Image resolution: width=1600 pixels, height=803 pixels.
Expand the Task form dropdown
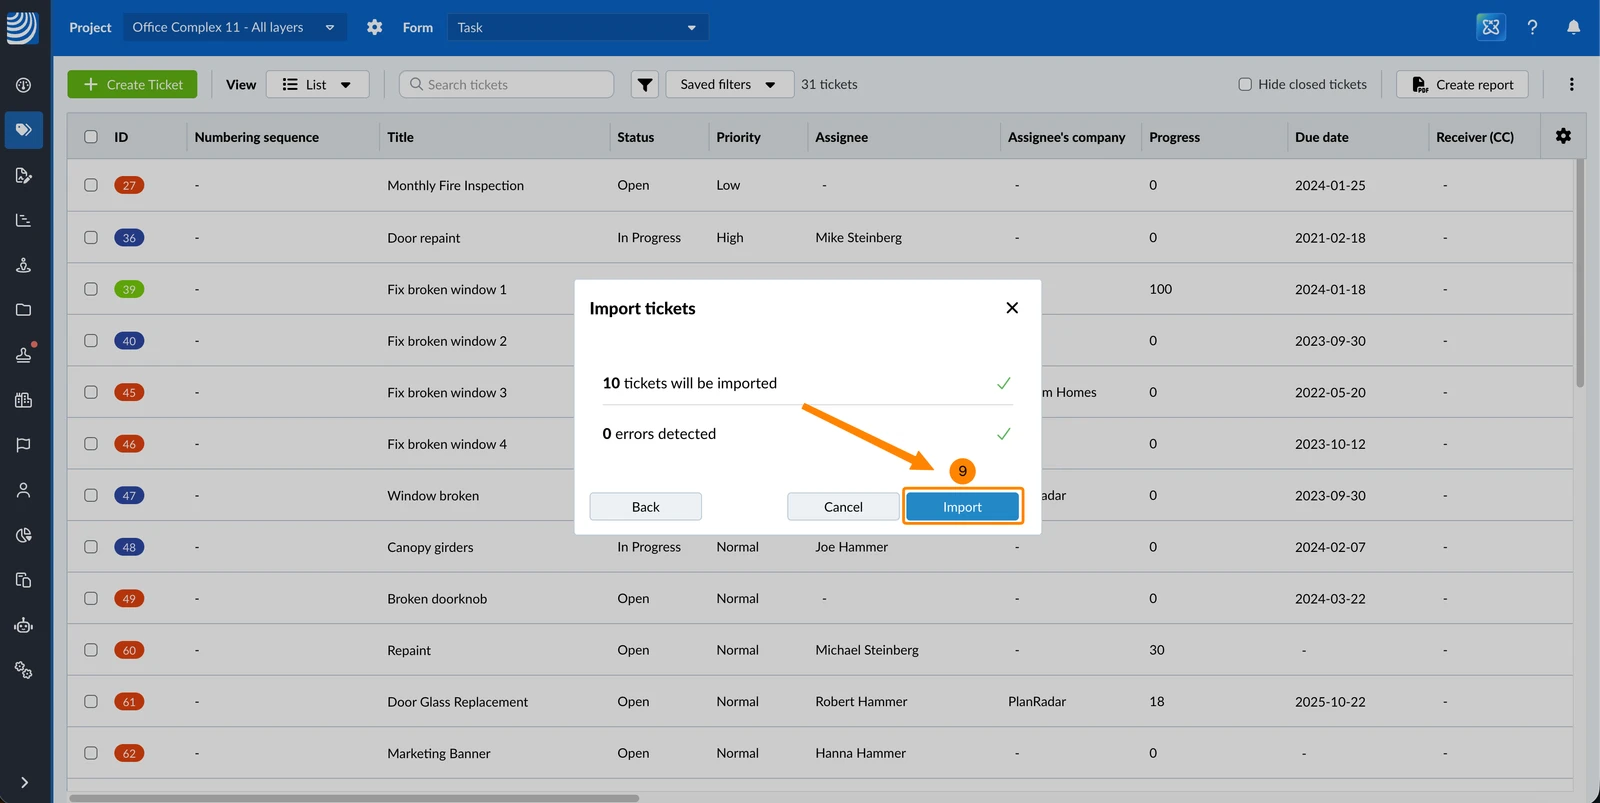[x=578, y=27]
